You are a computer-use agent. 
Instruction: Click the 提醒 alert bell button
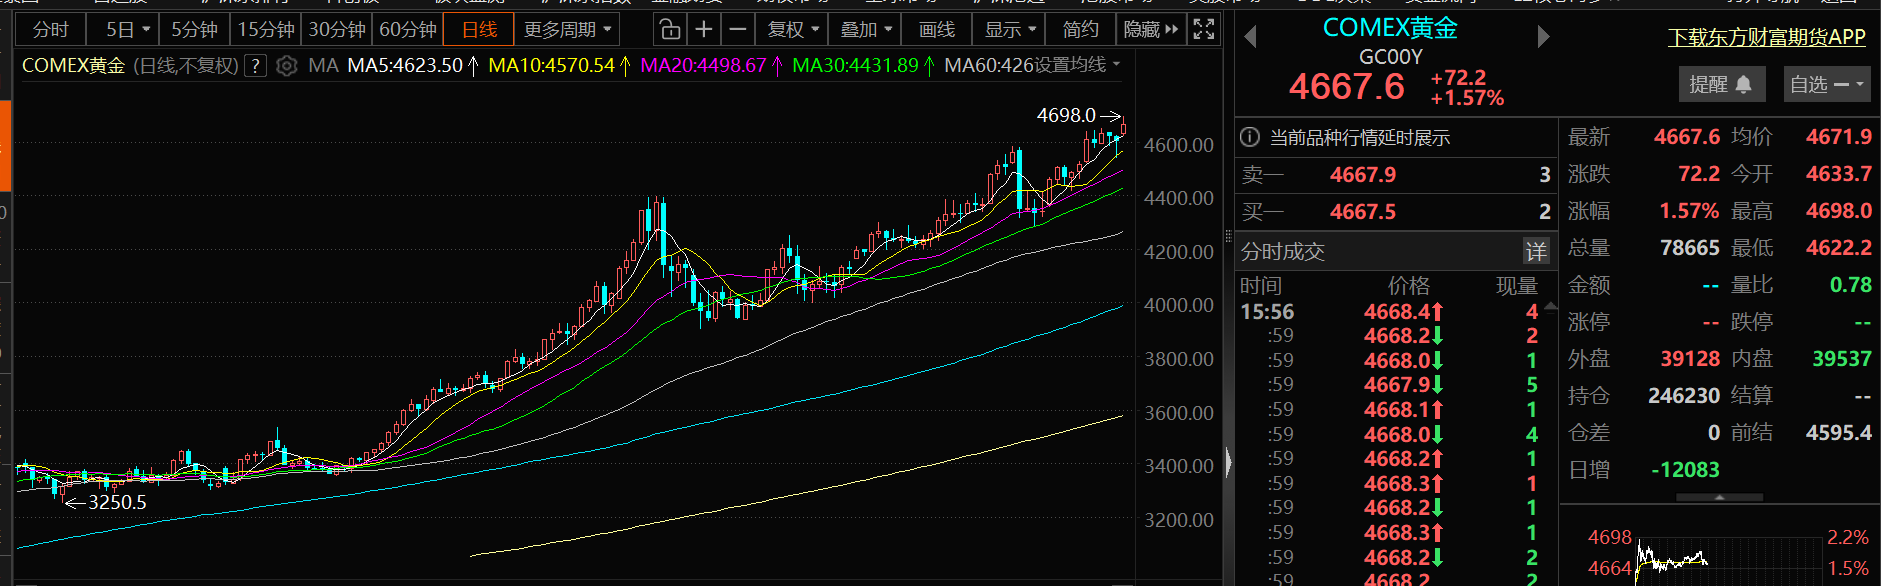1720,85
